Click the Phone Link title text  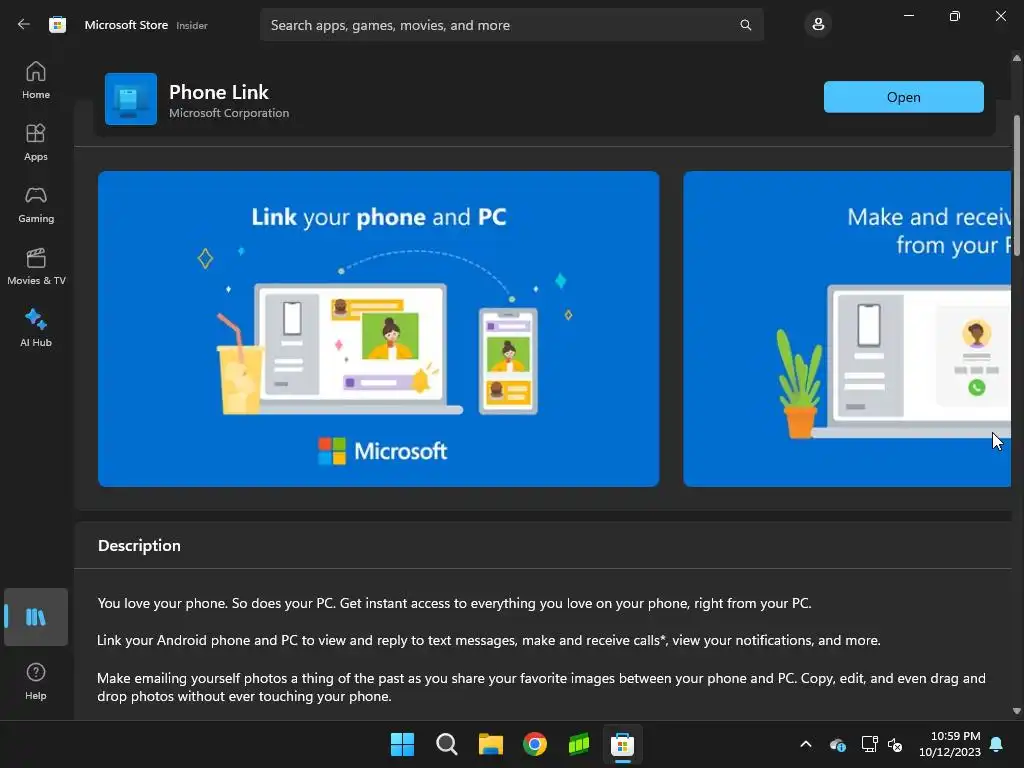[x=219, y=92]
